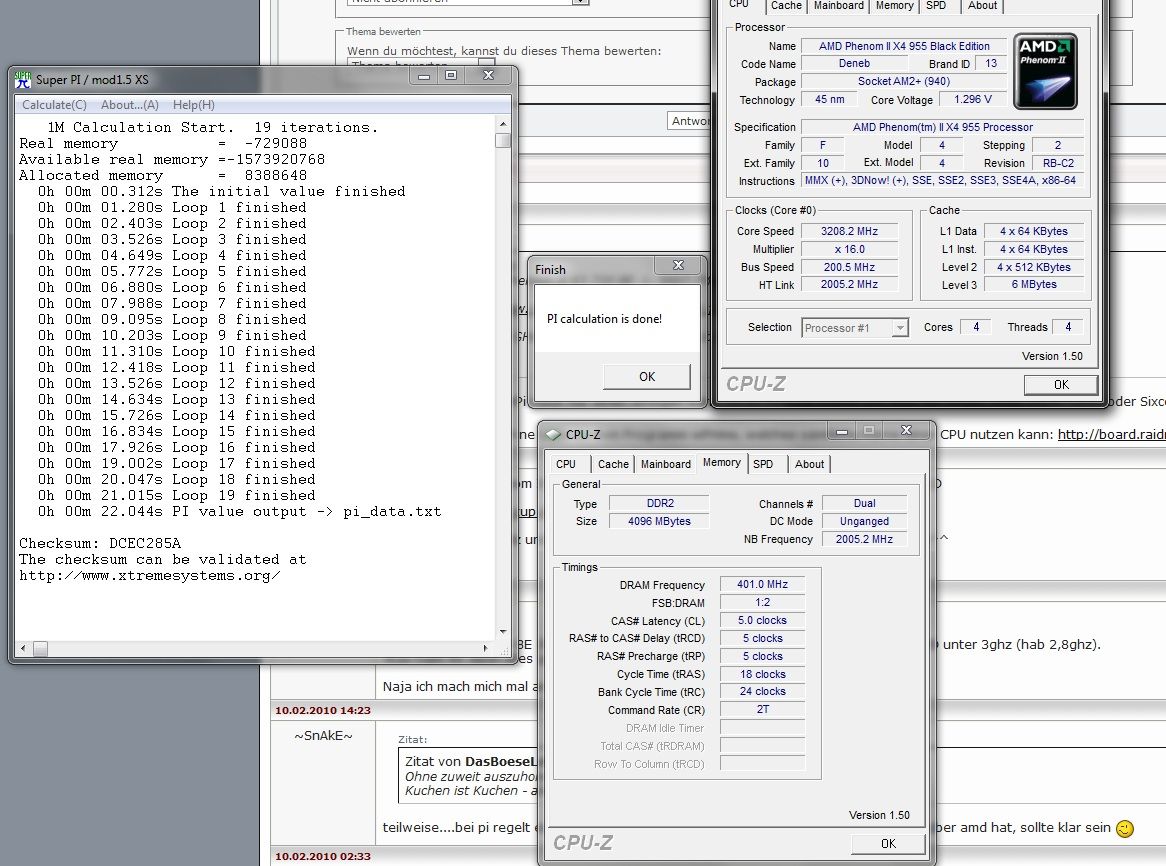Maximize the Super PI window
This screenshot has height=866, width=1166.
coord(451,76)
